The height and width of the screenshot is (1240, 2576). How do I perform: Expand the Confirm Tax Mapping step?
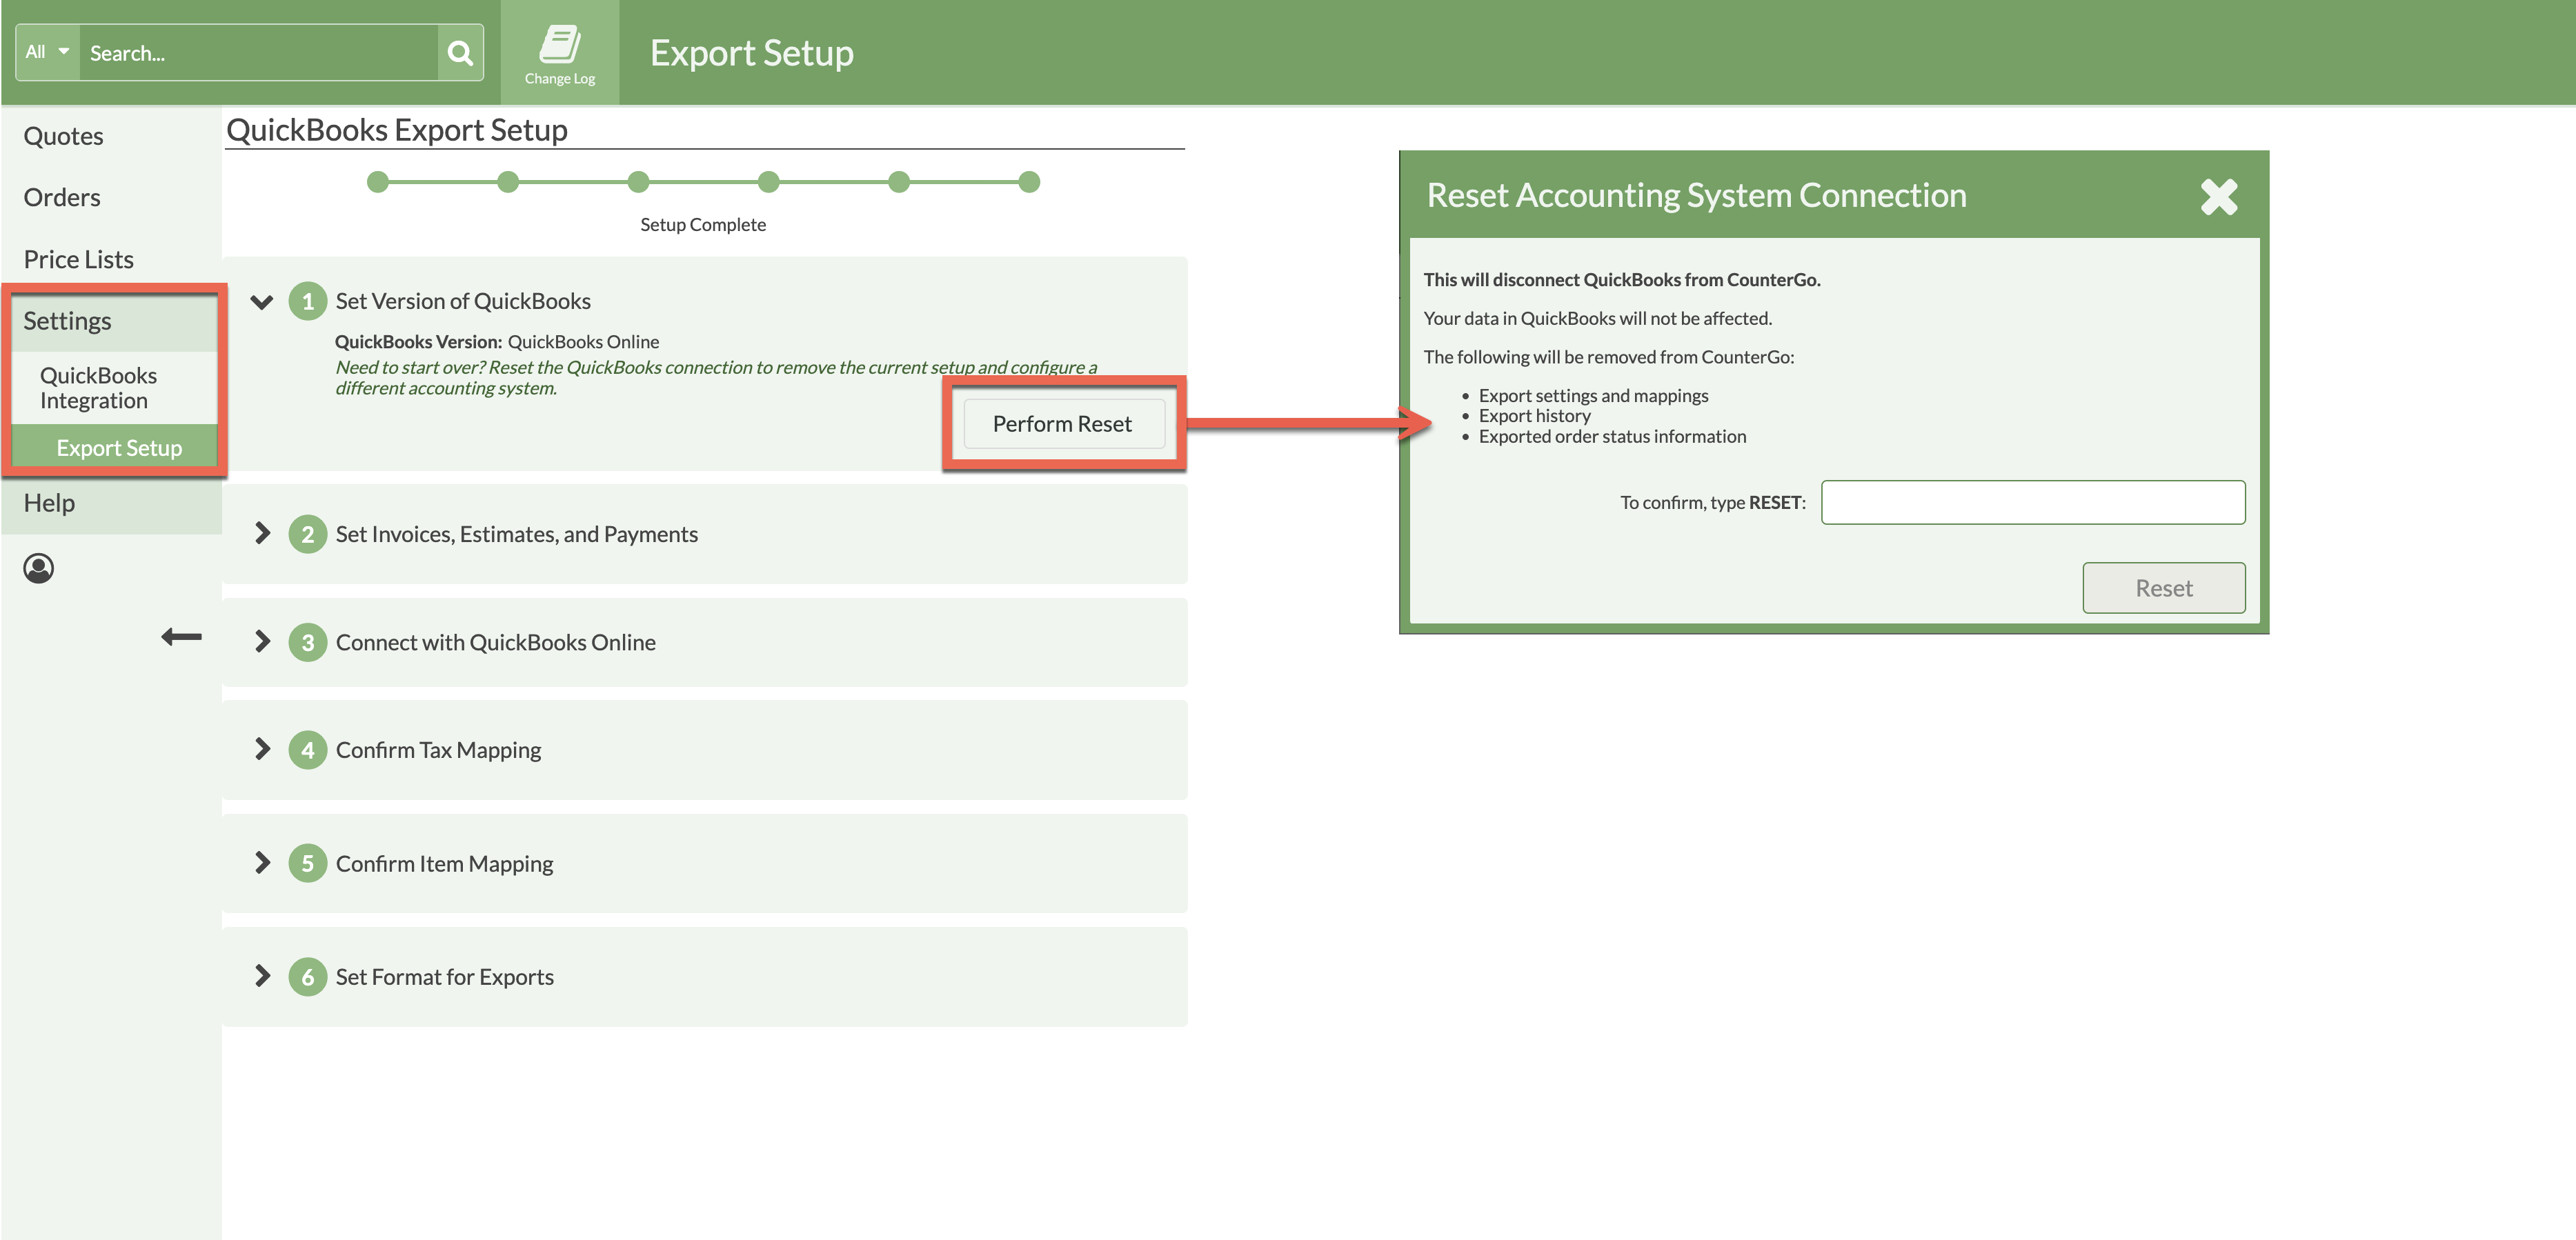click(262, 749)
